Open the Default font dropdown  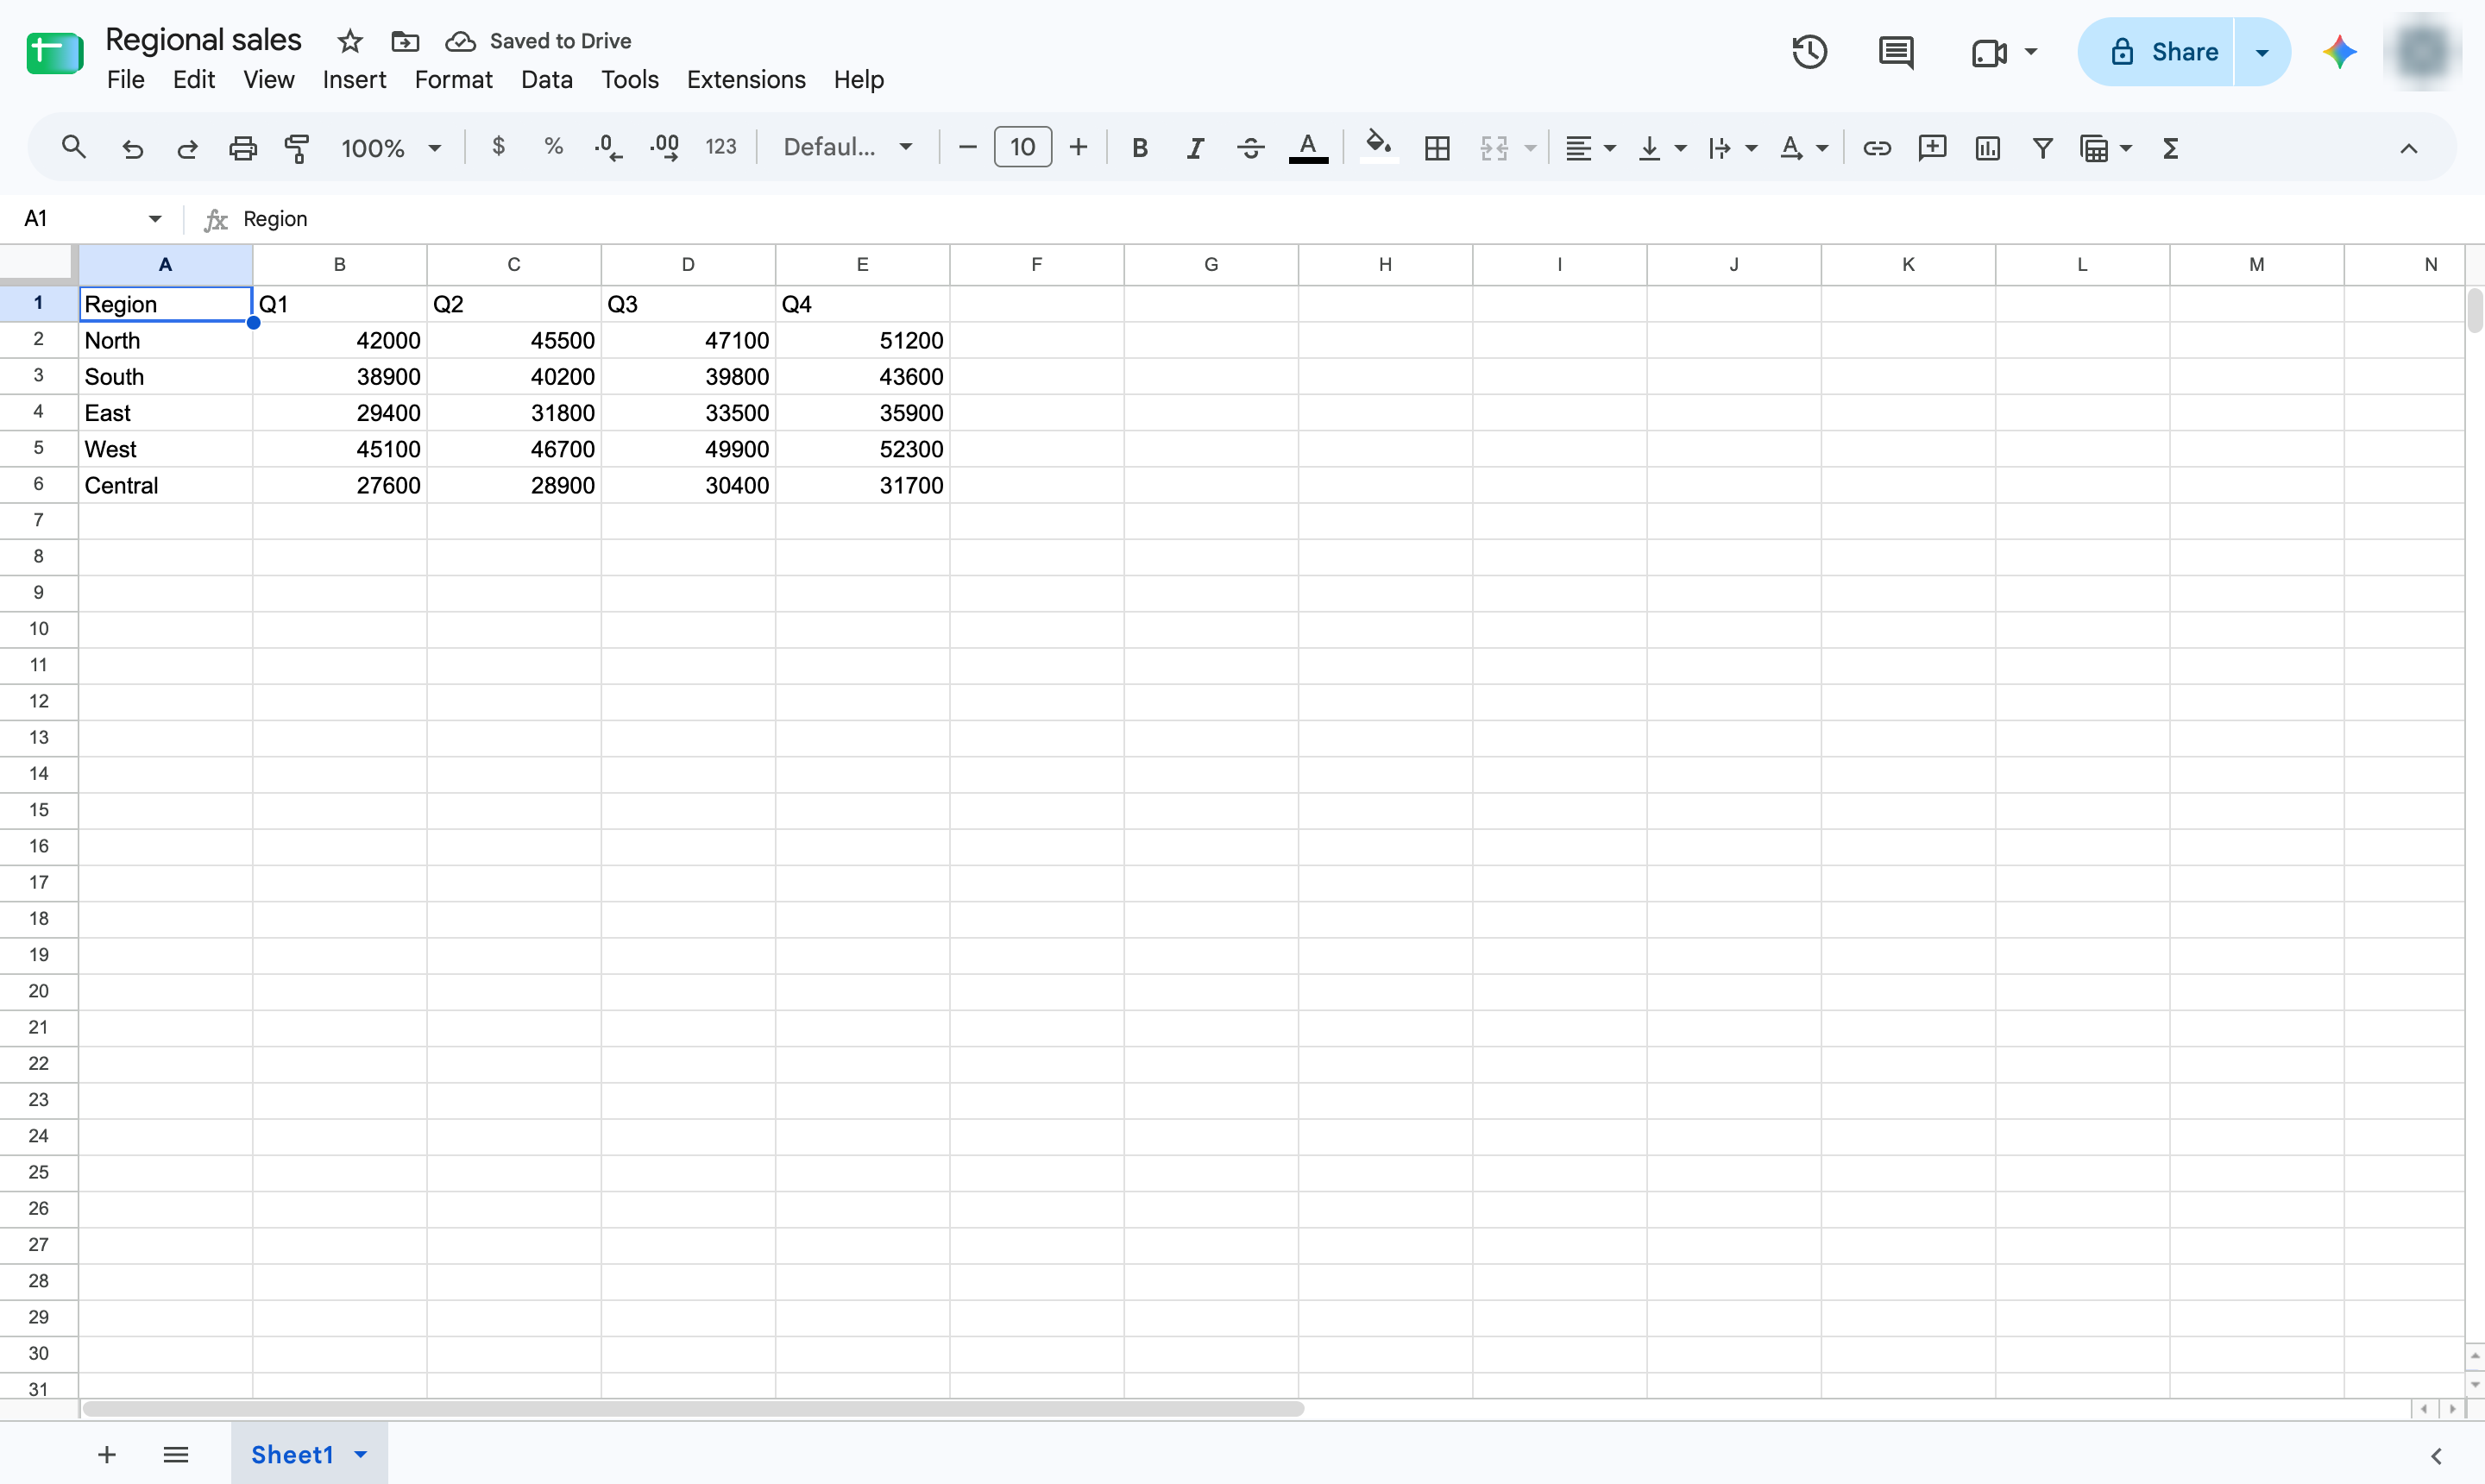pyautogui.click(x=848, y=148)
